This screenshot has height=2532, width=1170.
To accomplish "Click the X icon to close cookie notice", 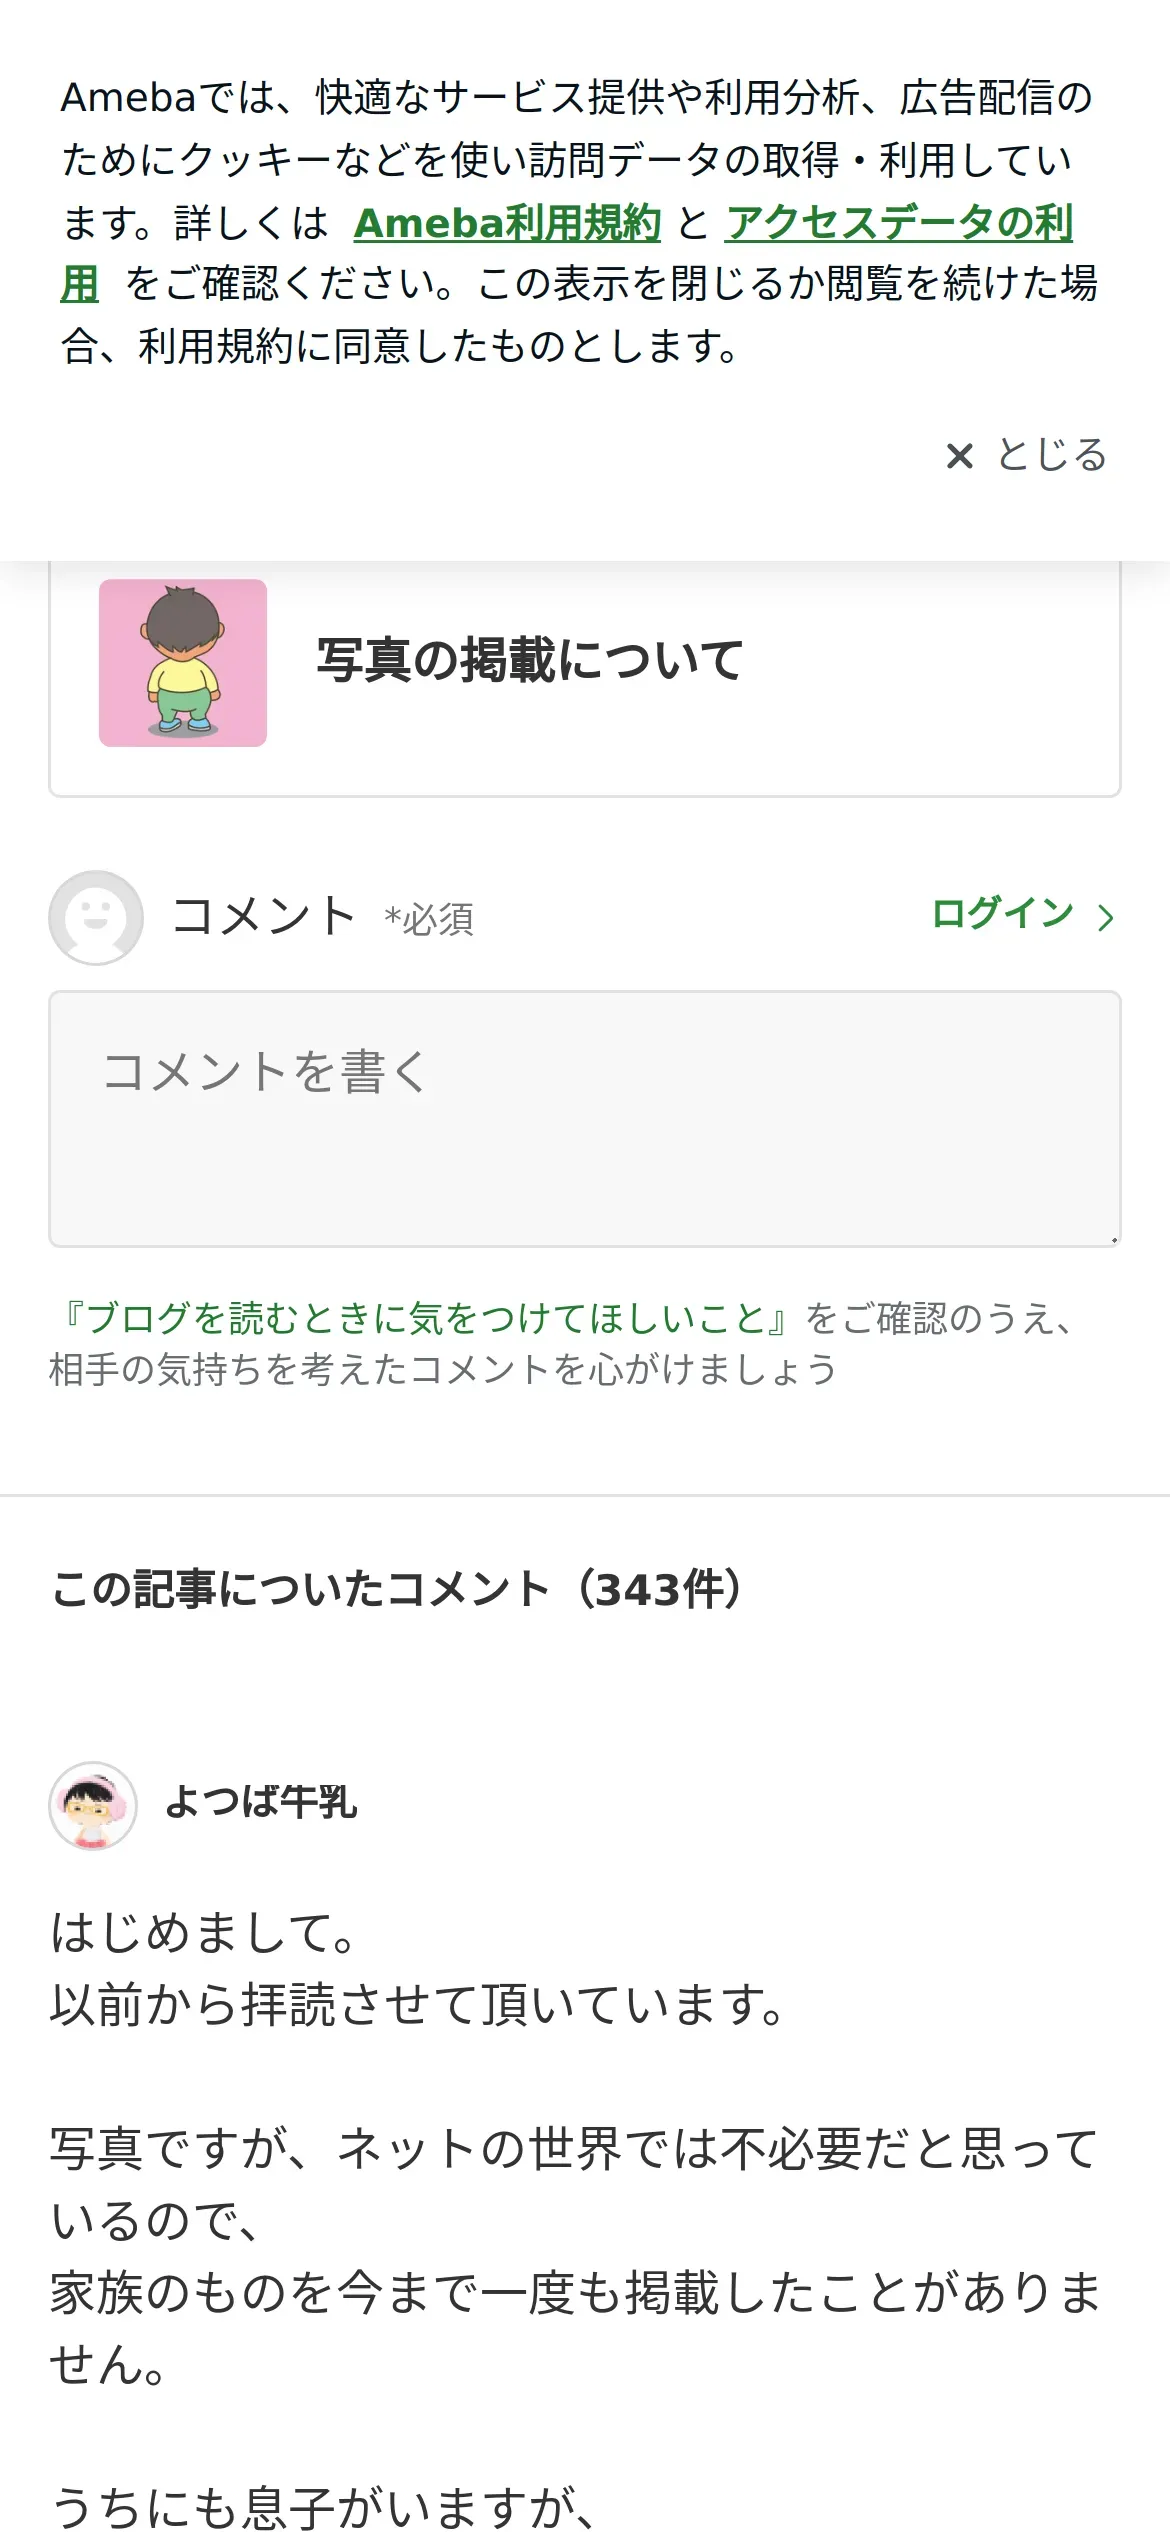I will [x=959, y=456].
